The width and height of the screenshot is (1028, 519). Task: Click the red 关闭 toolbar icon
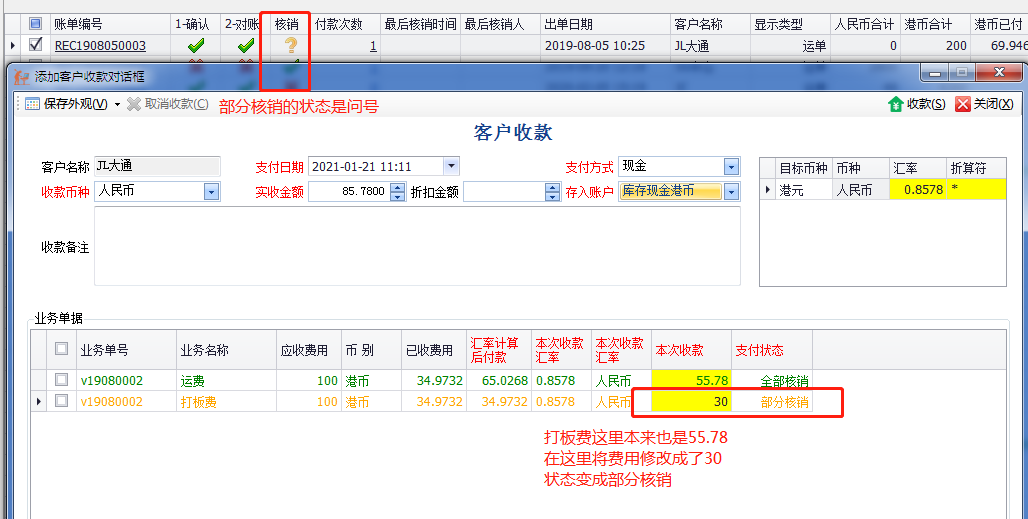click(x=963, y=104)
